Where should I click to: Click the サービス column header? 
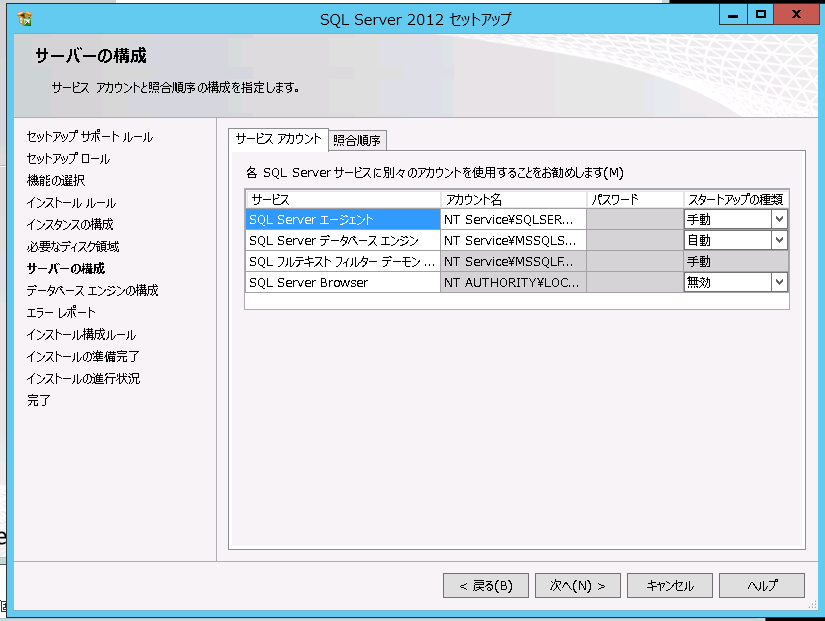(343, 199)
